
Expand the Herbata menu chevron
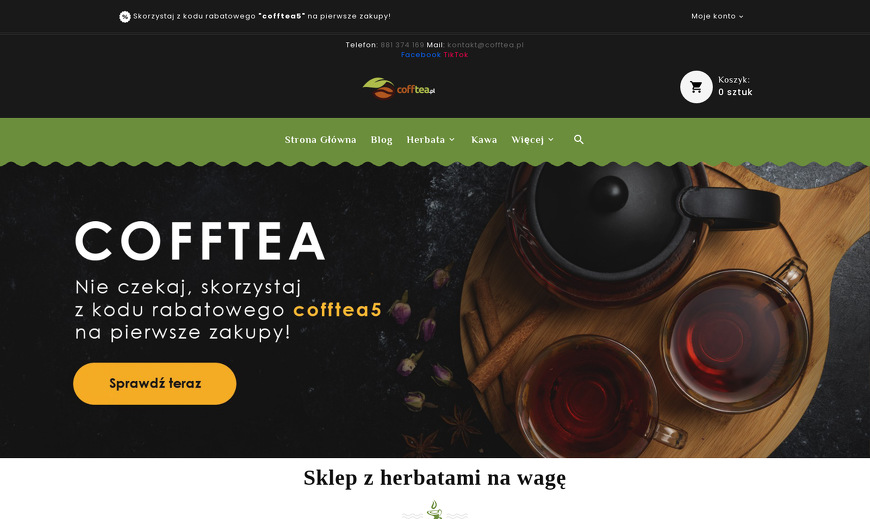pos(452,139)
